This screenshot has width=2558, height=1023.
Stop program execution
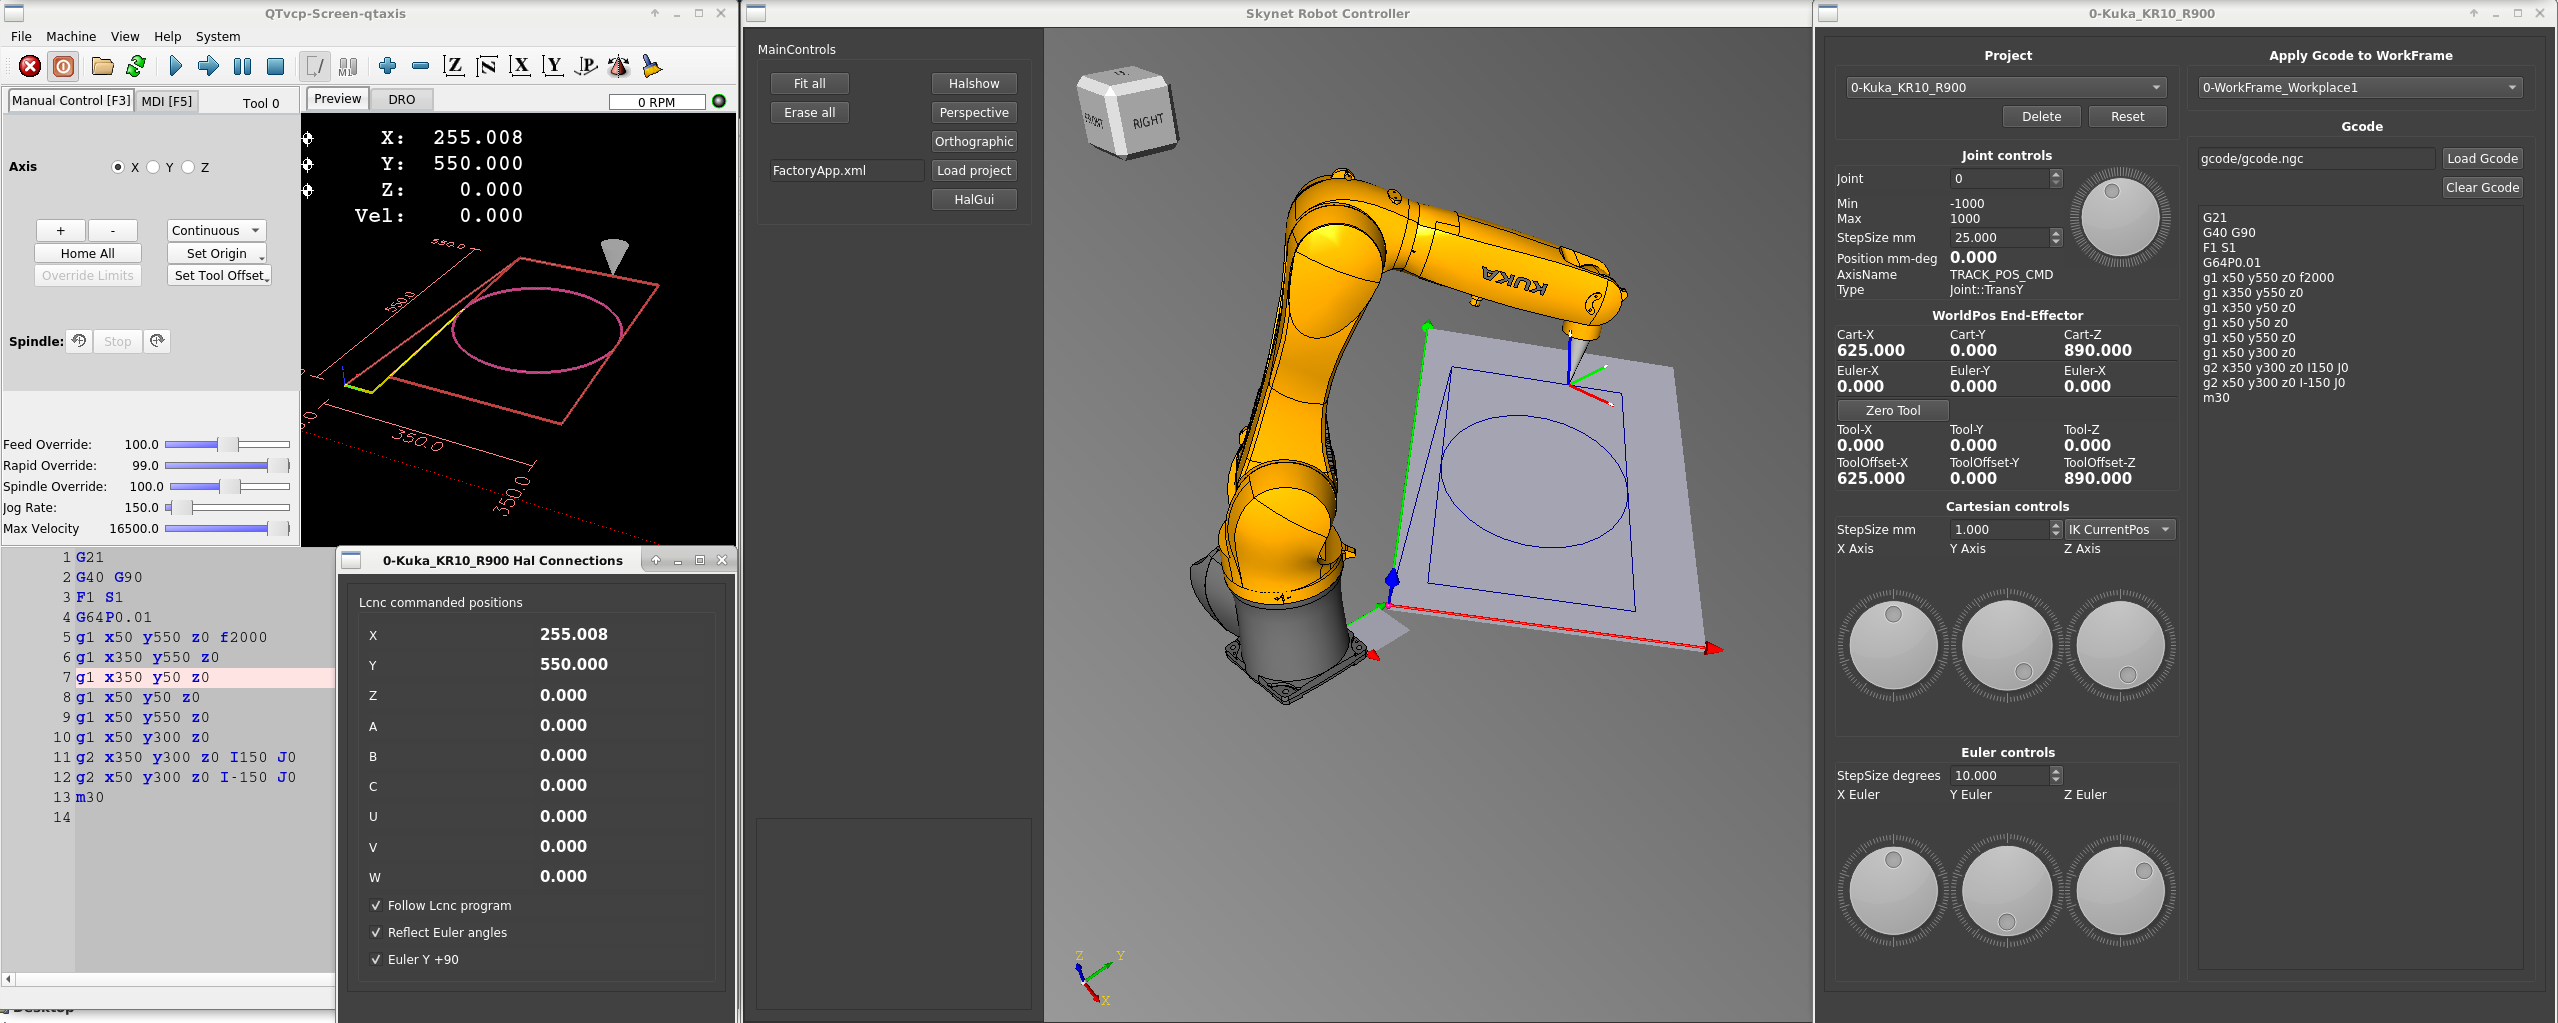275,66
